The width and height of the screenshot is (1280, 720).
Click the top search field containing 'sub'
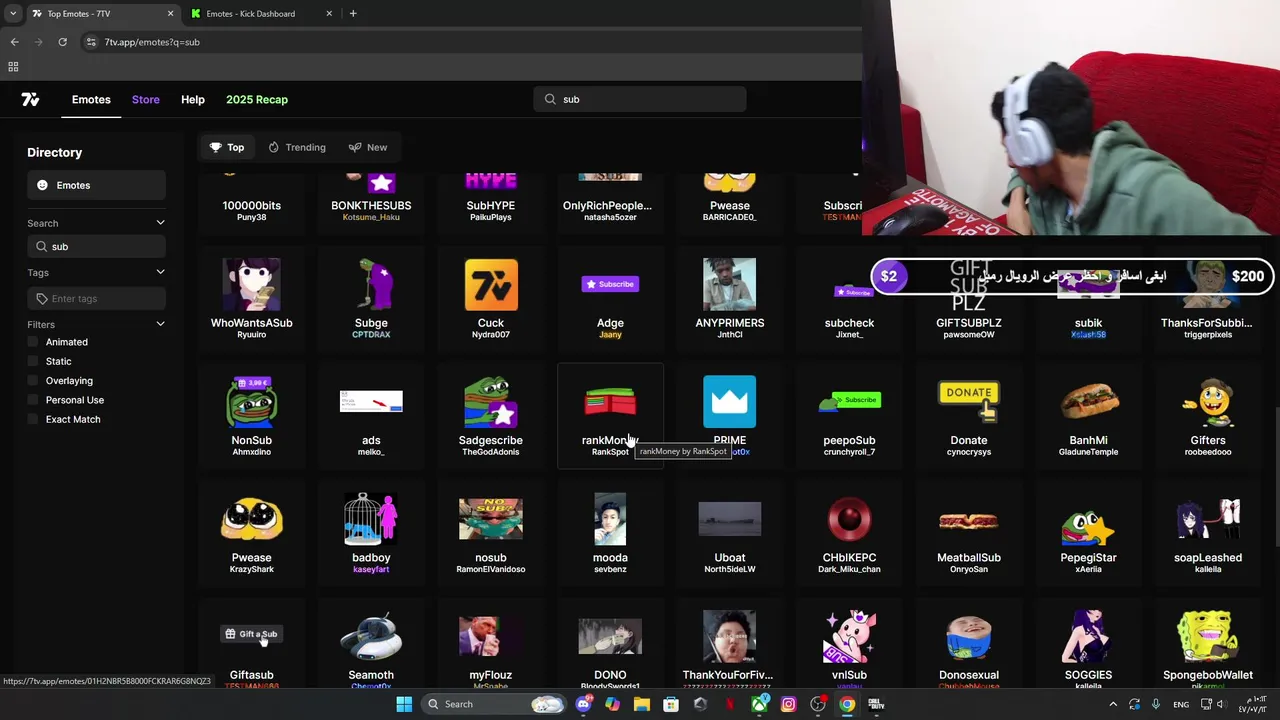[640, 99]
